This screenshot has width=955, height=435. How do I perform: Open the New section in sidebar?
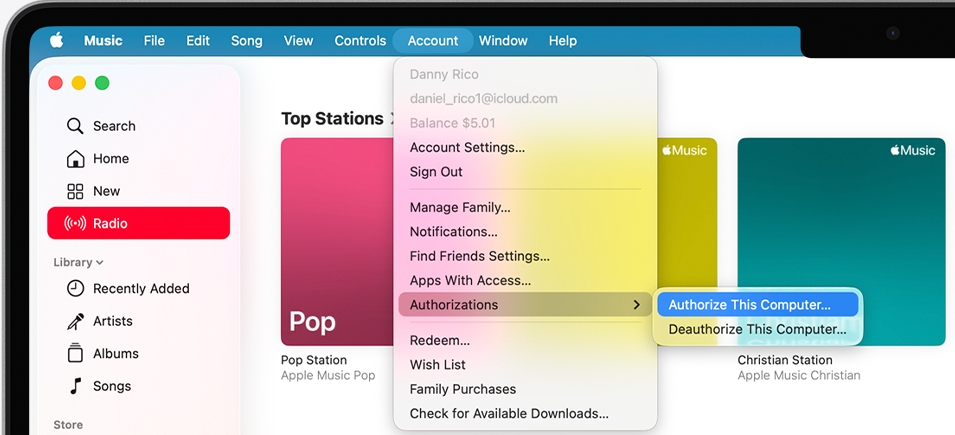click(x=138, y=191)
